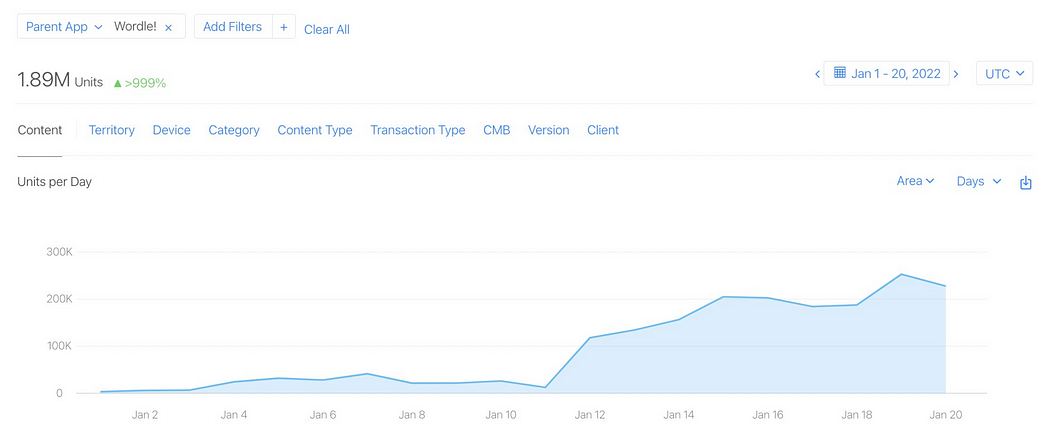The width and height of the screenshot is (1050, 441).
Task: Remove the Wordle! filter with the x
Action: (x=168, y=27)
